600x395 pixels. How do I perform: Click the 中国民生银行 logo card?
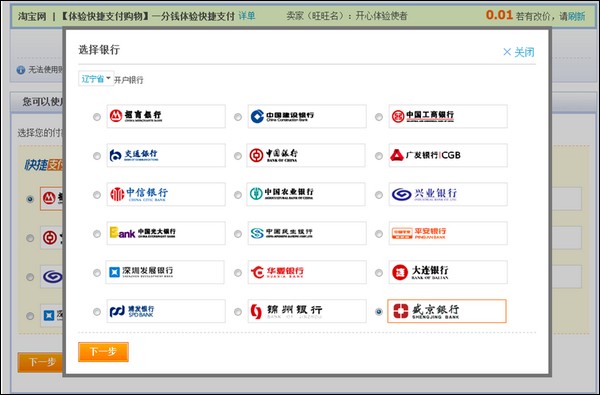click(307, 233)
